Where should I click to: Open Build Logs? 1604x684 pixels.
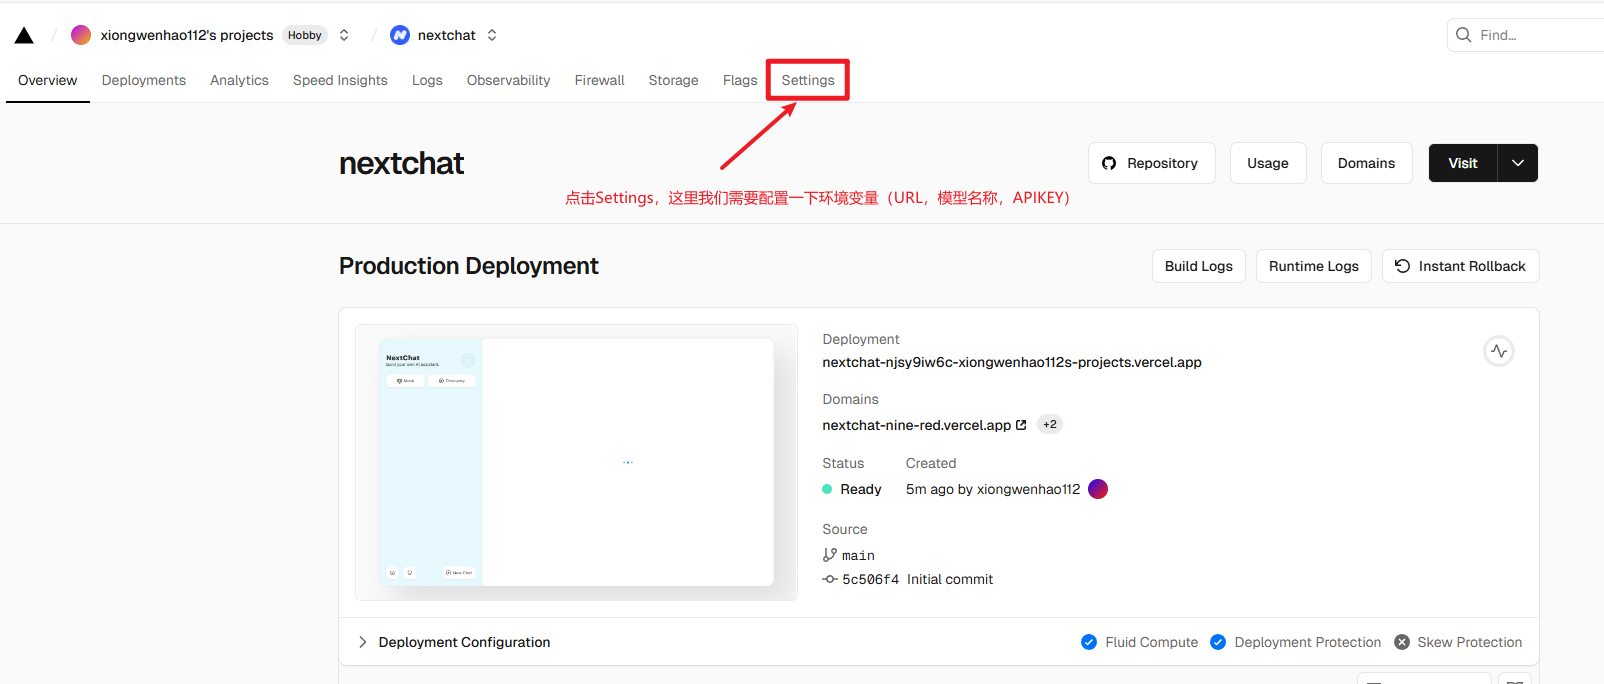pos(1198,266)
